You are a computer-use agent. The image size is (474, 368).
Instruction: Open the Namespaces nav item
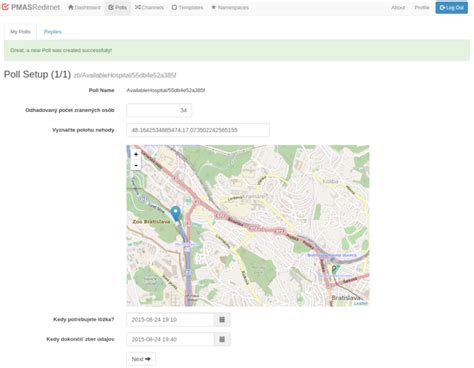coord(230,7)
